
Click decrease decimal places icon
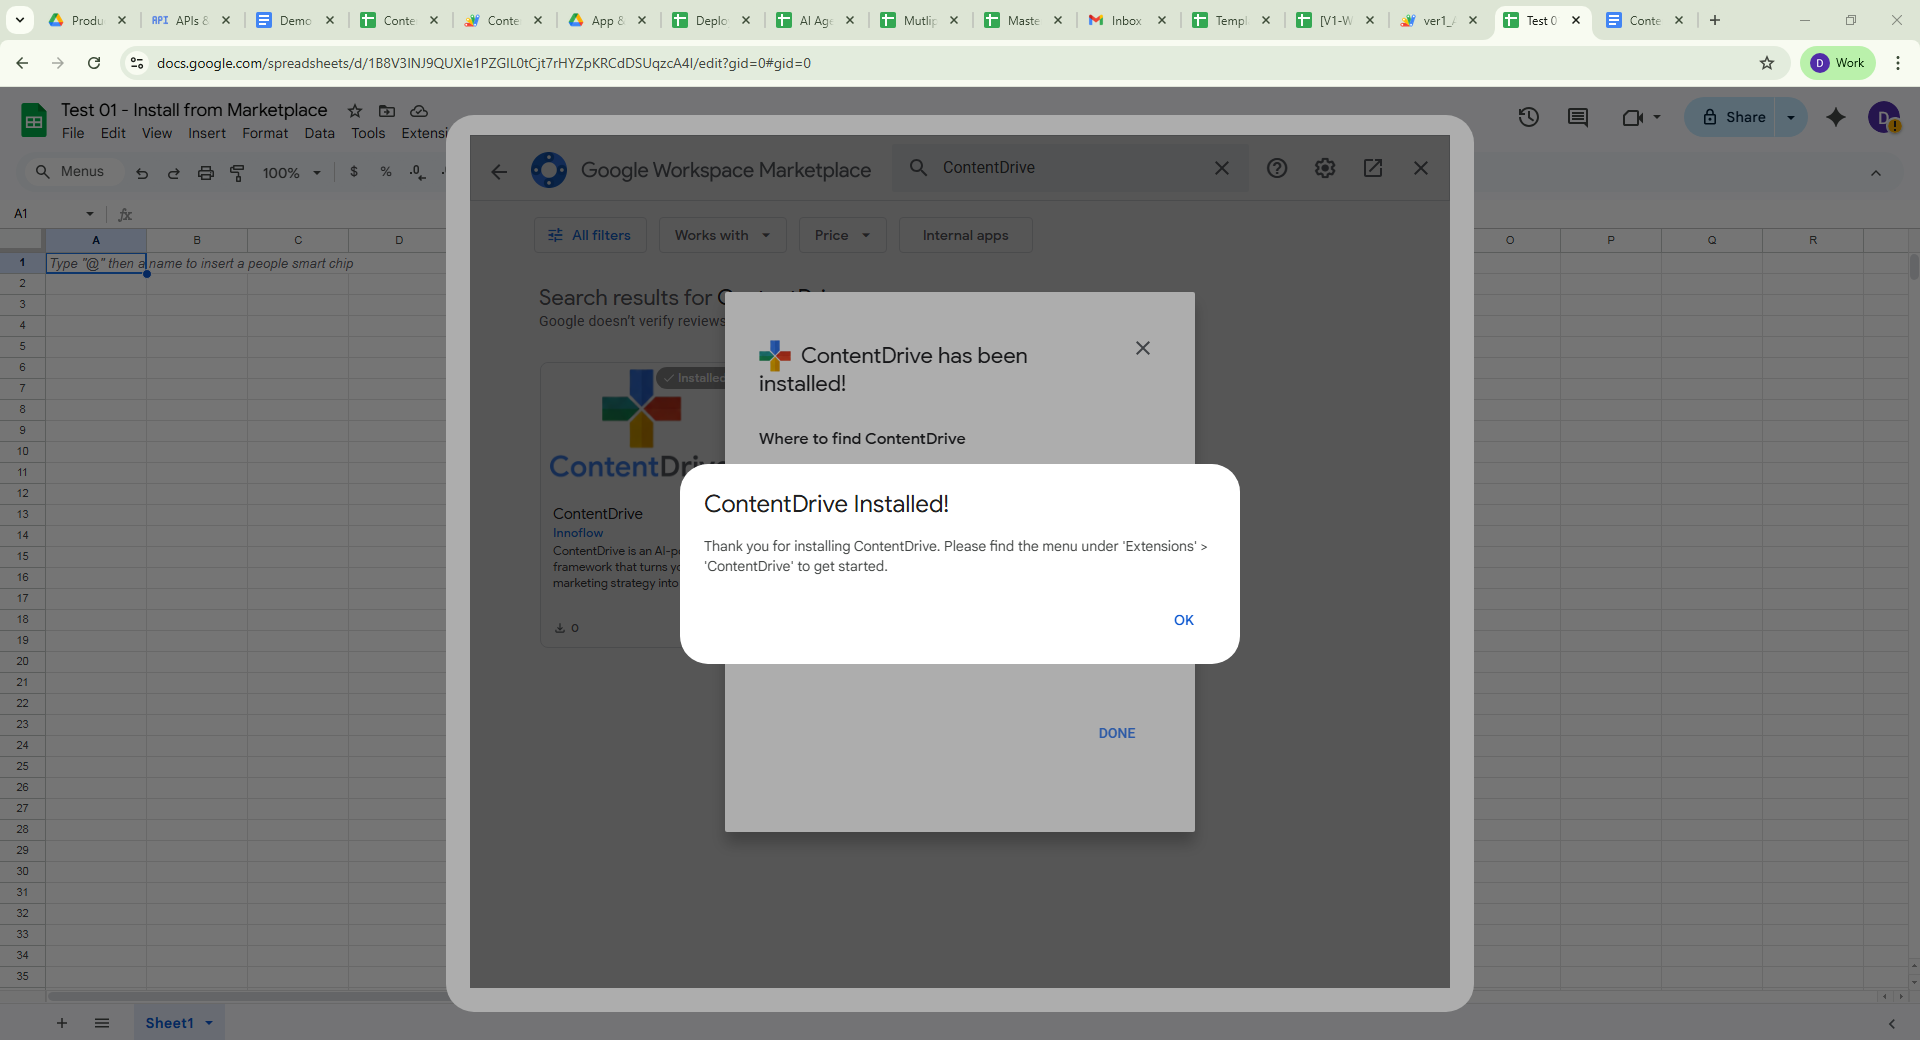coord(418,172)
